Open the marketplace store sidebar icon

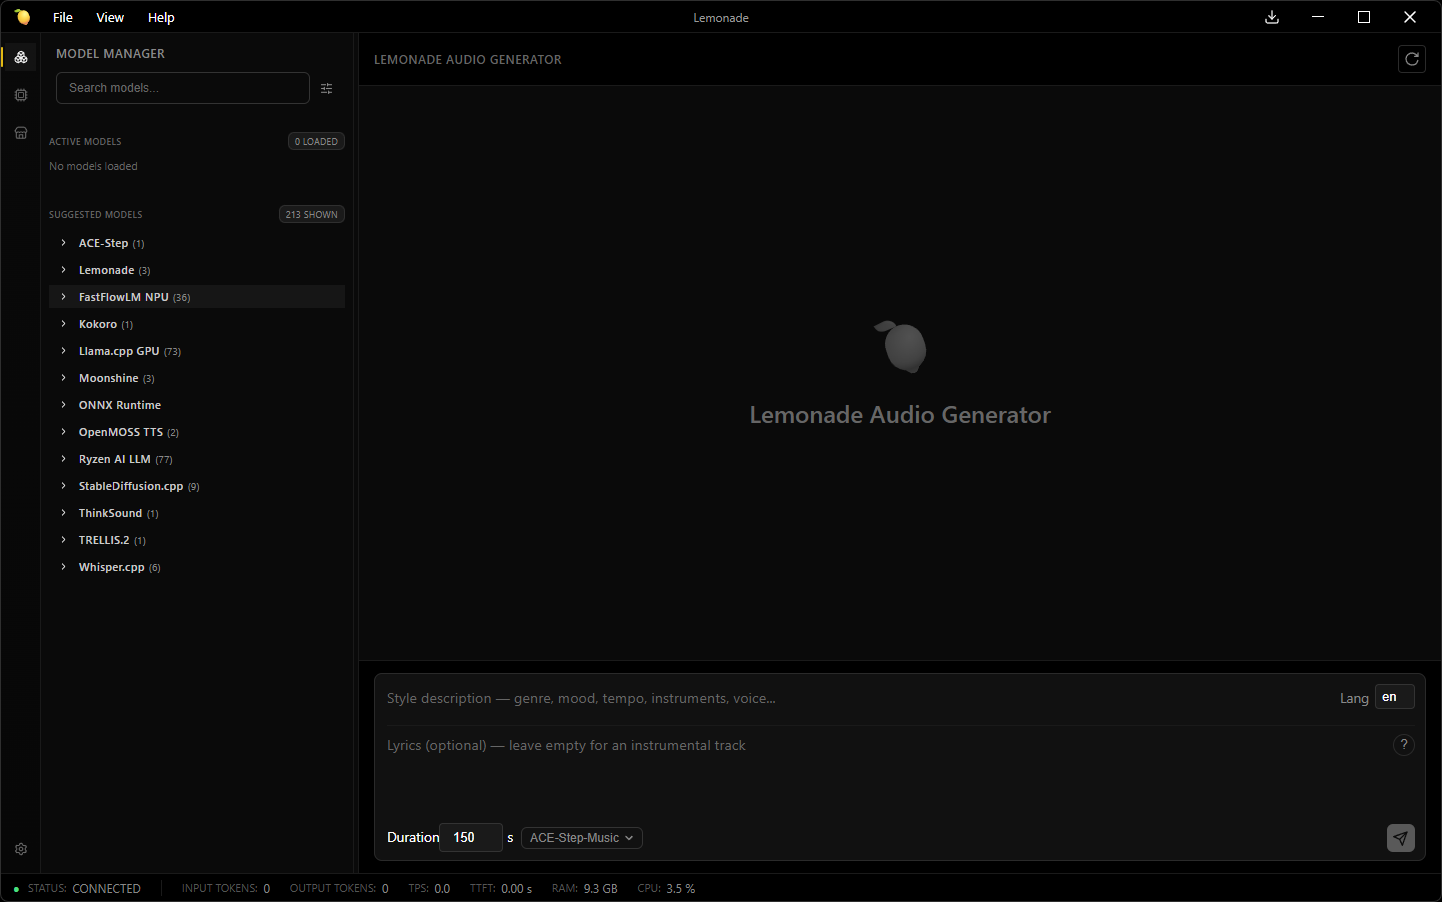(x=21, y=133)
